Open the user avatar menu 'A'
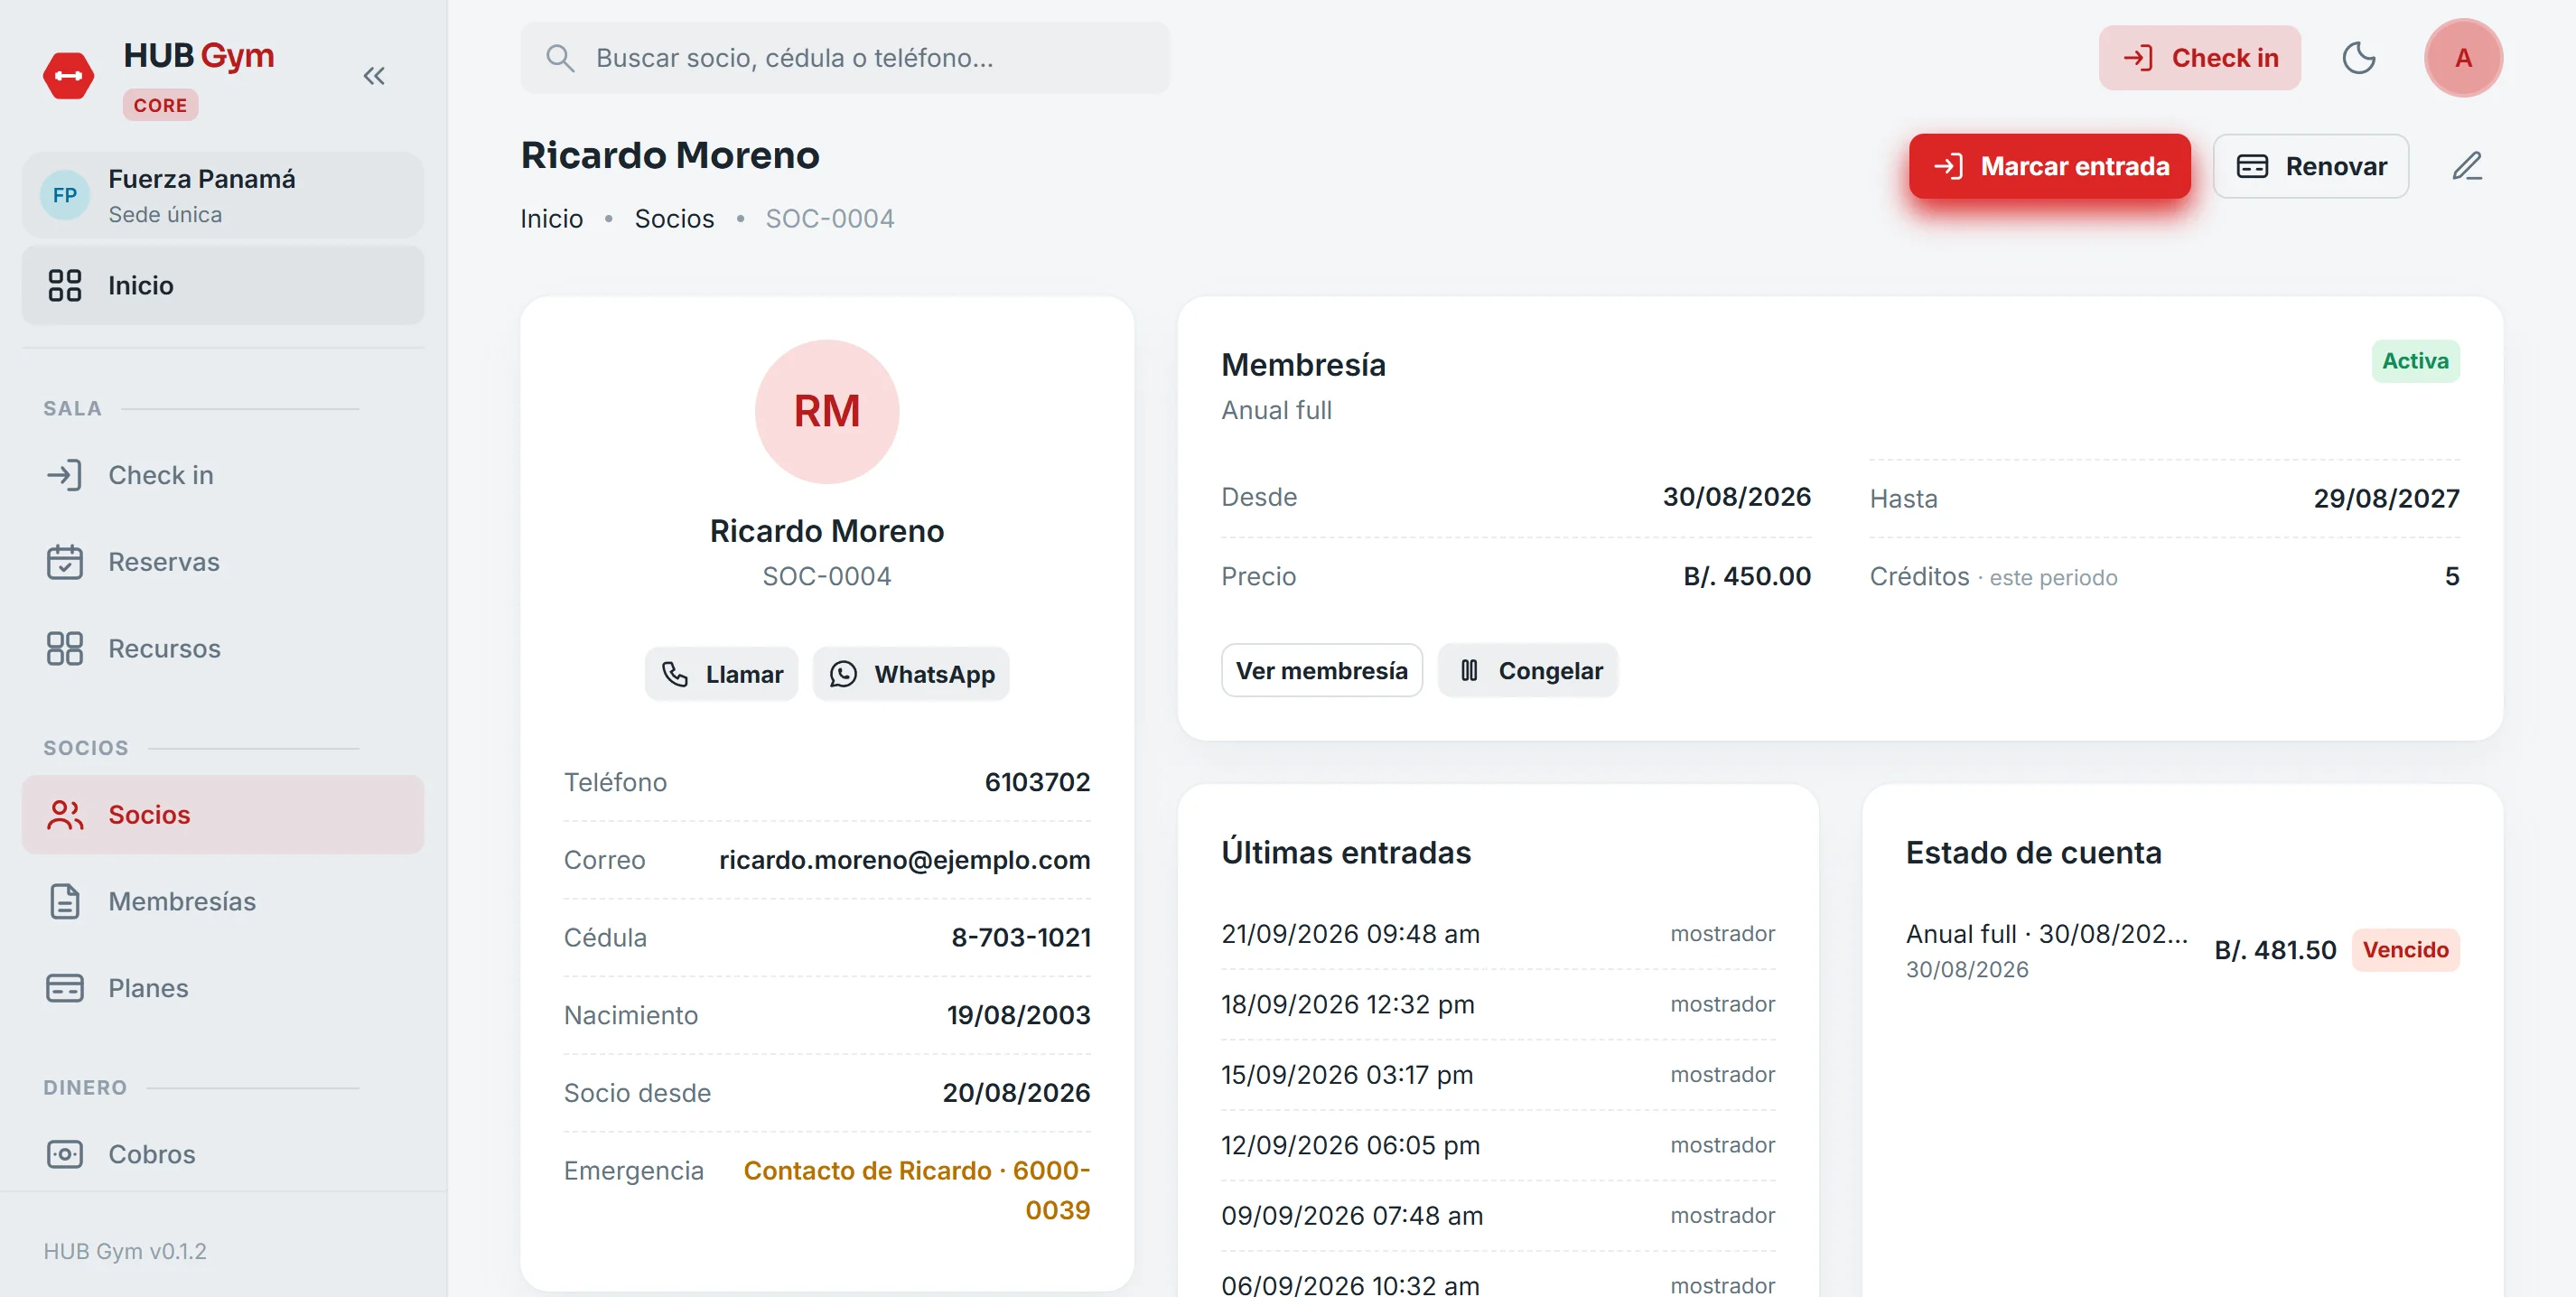Image resolution: width=2576 pixels, height=1297 pixels. [2463, 58]
